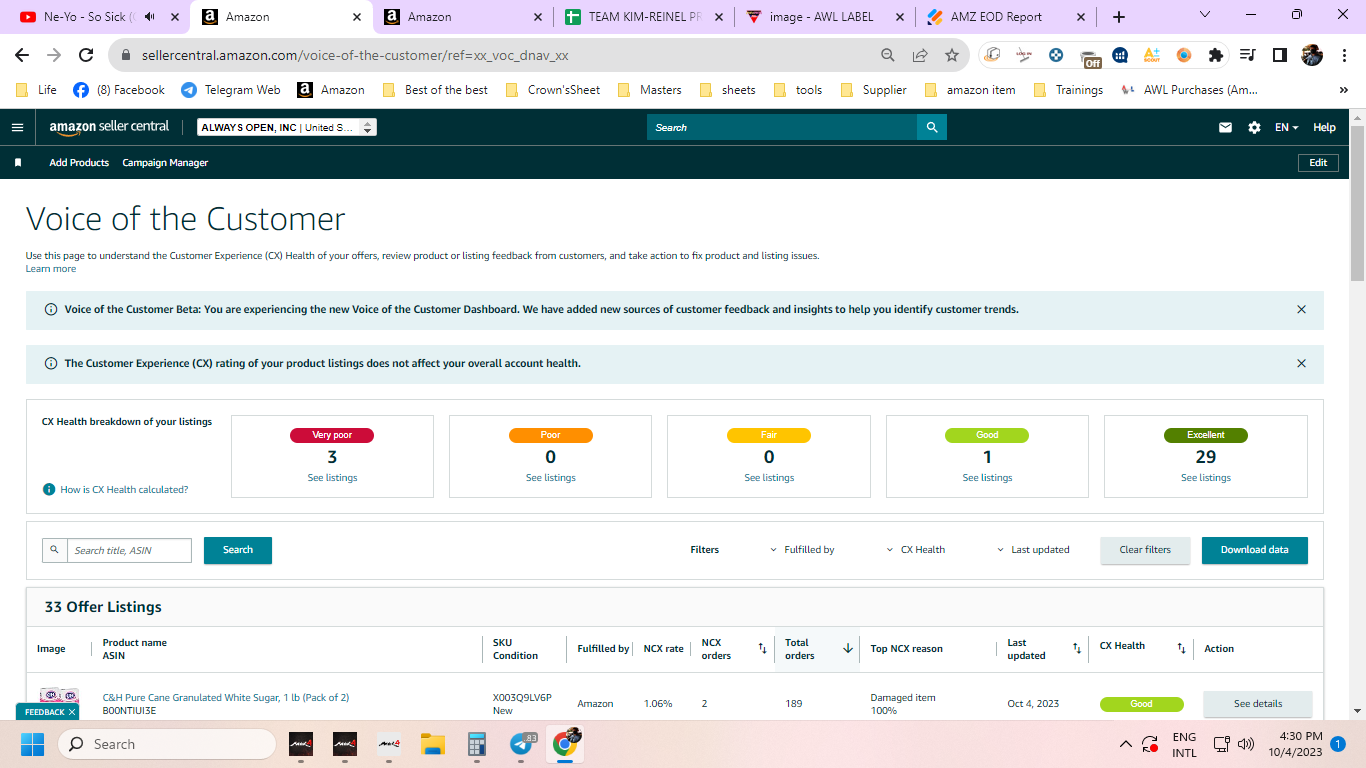This screenshot has width=1366, height=768.
Task: Open the Windows Start menu
Action: click(32, 744)
